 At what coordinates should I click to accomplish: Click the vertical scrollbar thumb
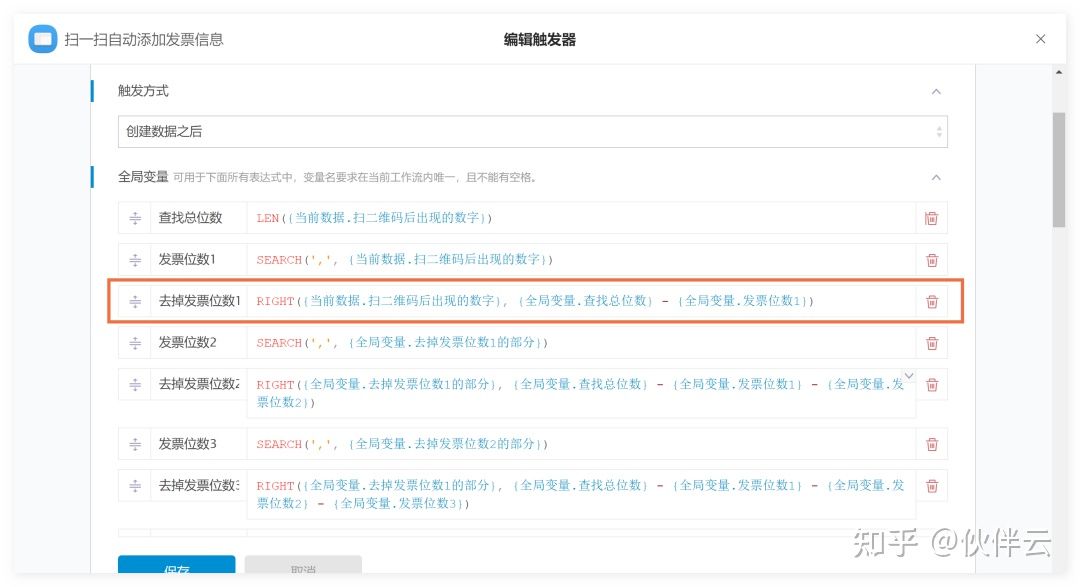pyautogui.click(x=1058, y=170)
